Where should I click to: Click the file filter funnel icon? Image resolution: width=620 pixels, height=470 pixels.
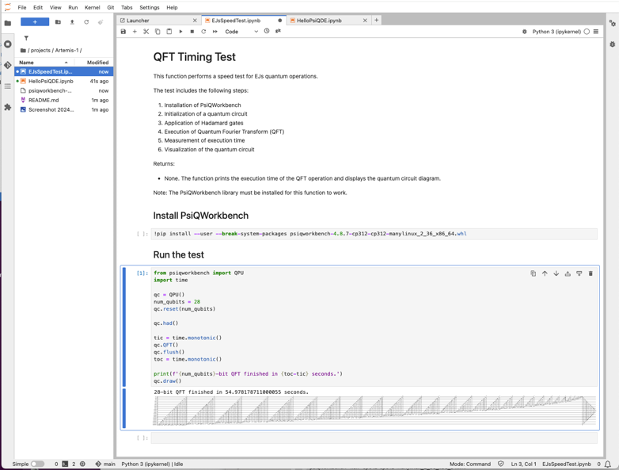26,38
